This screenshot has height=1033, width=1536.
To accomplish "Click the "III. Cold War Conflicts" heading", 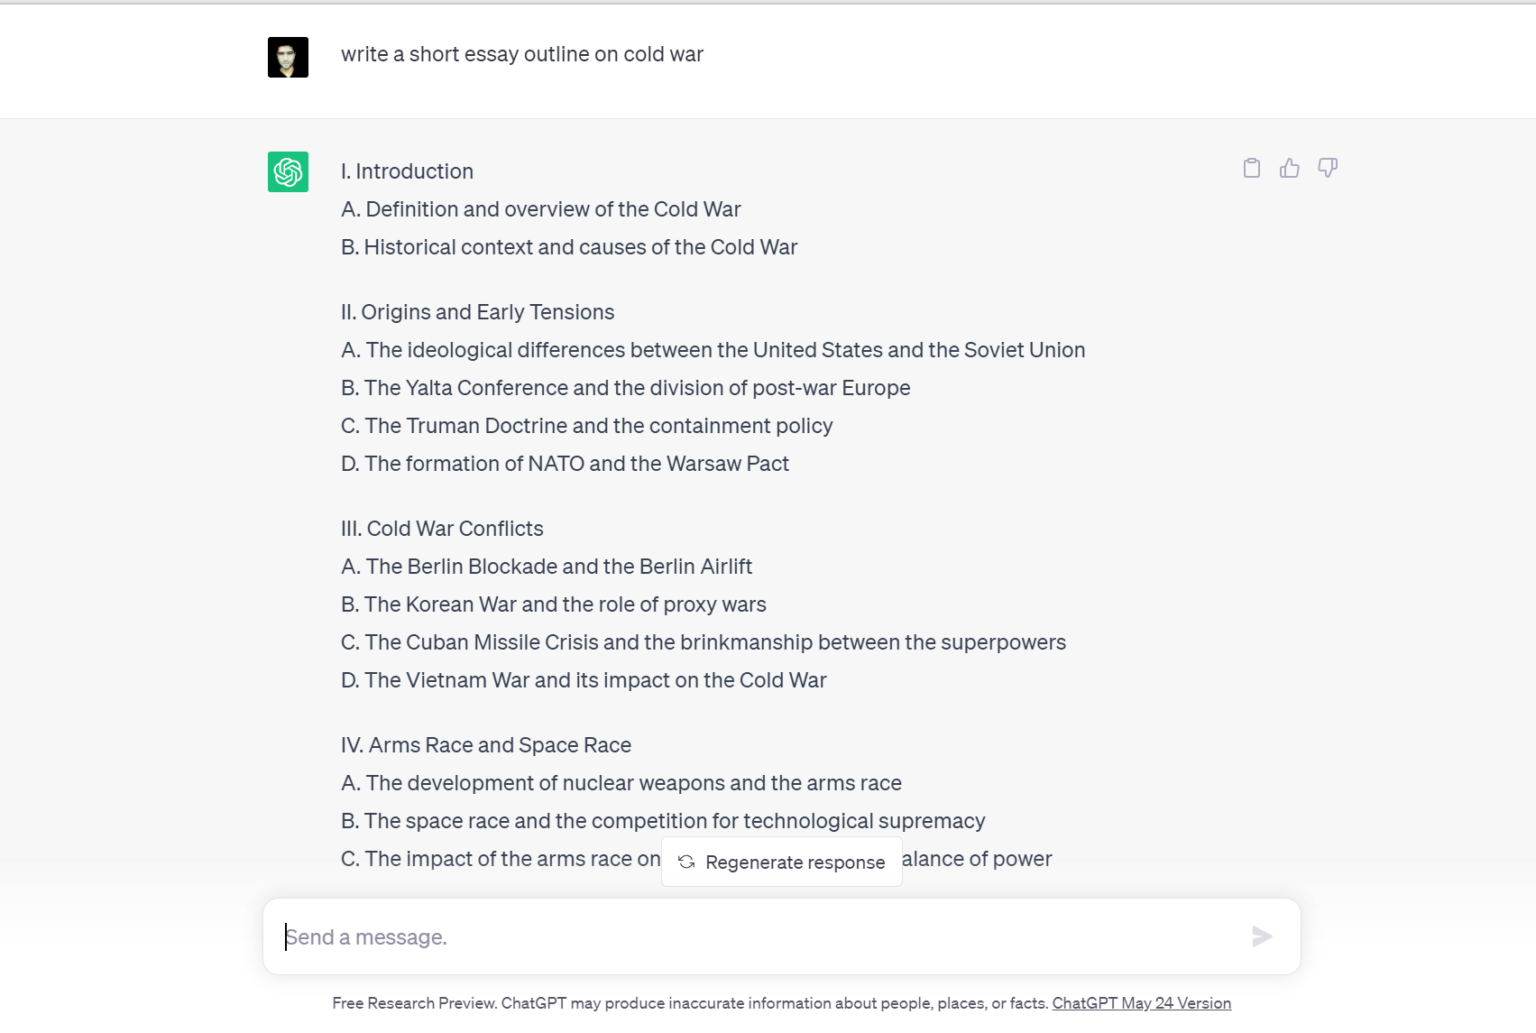I will 442,528.
